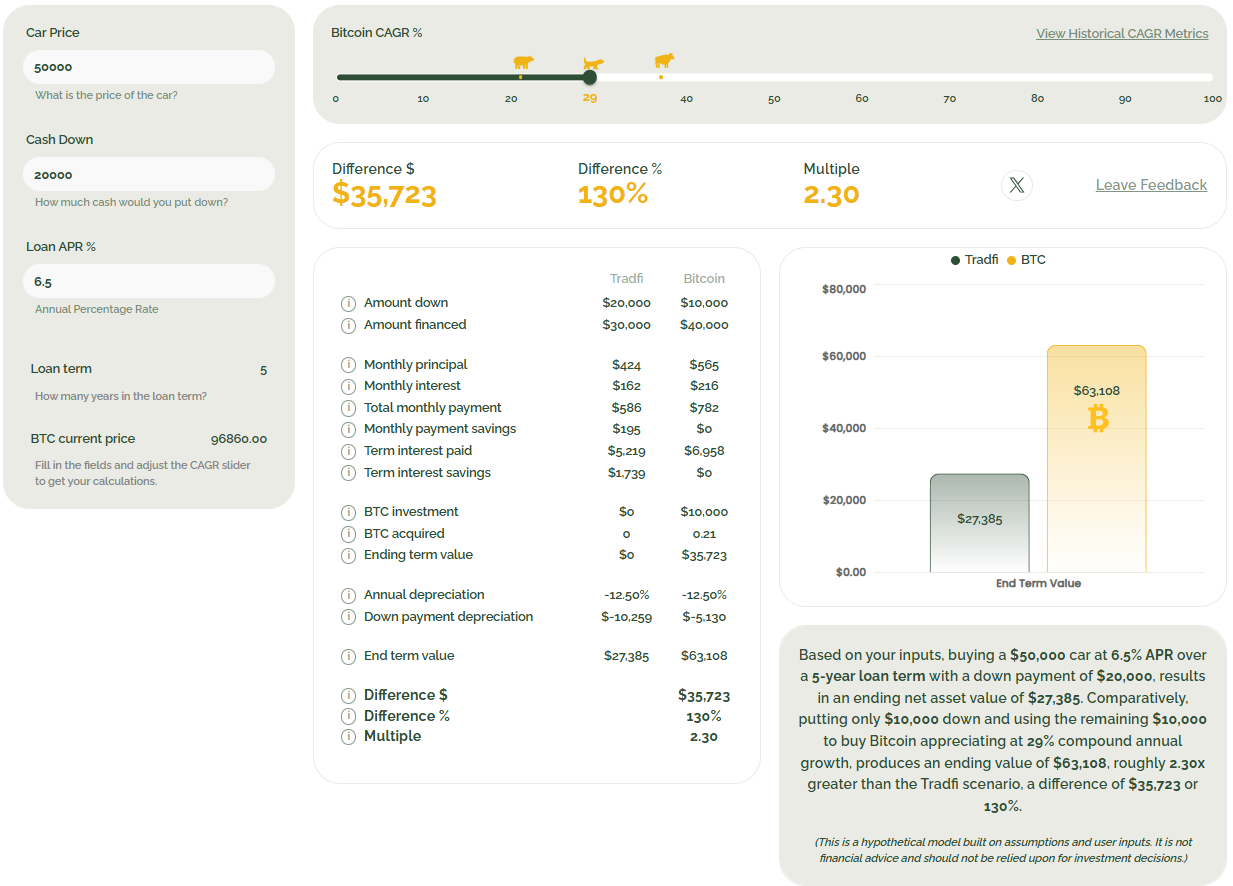Click Tradfi down payment depreciation $-10,259
Image resolution: width=1233 pixels, height=886 pixels.
point(627,617)
